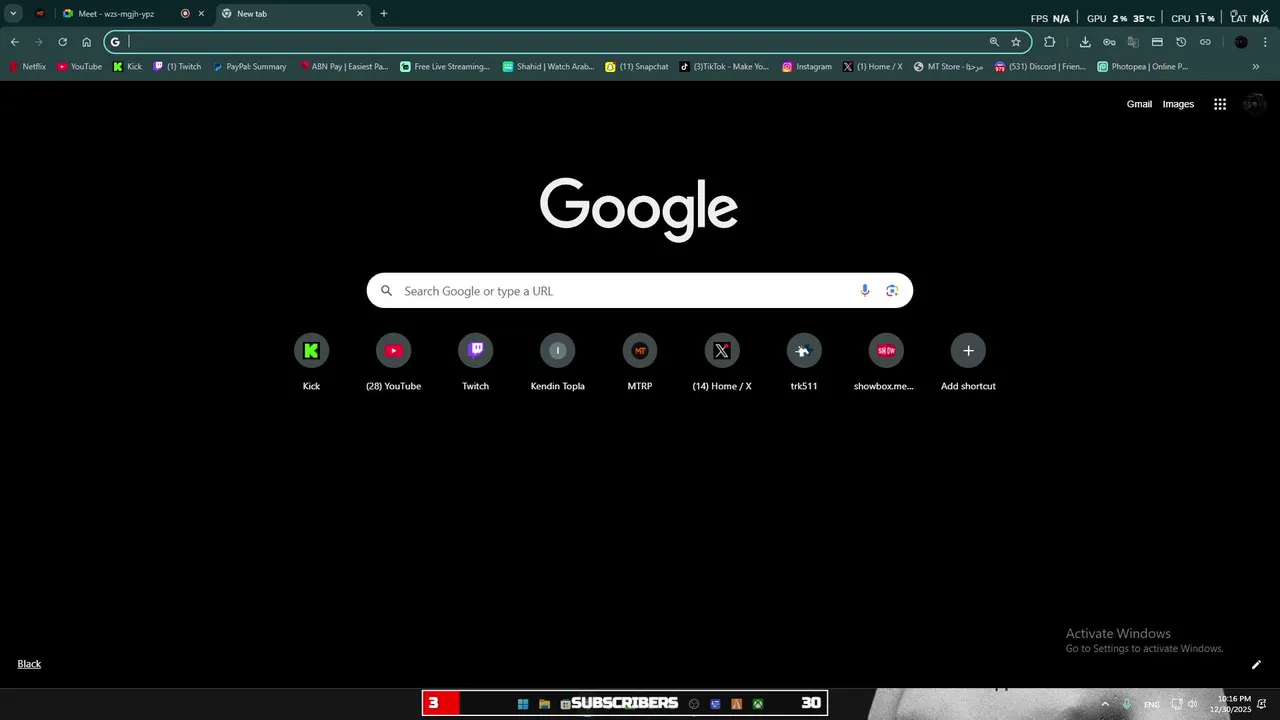Search by image with Google Lens icon
This screenshot has width=1280, height=720.
pos(892,291)
